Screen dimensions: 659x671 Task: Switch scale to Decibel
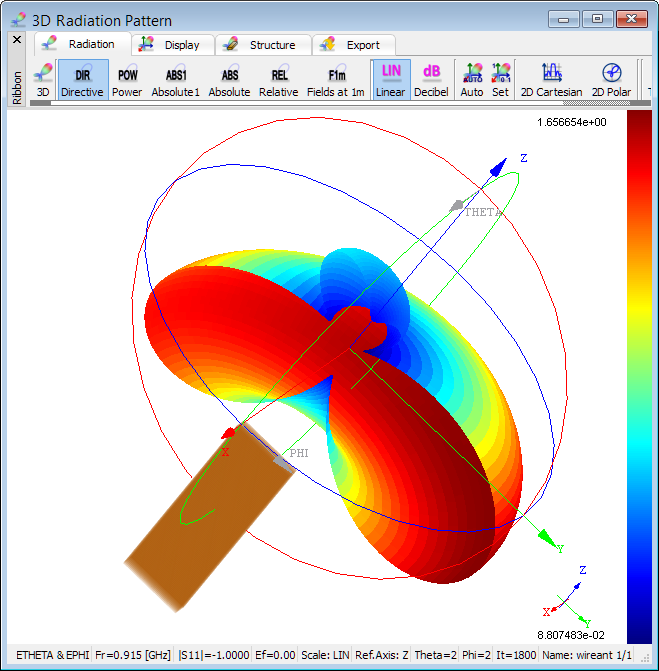click(431, 80)
